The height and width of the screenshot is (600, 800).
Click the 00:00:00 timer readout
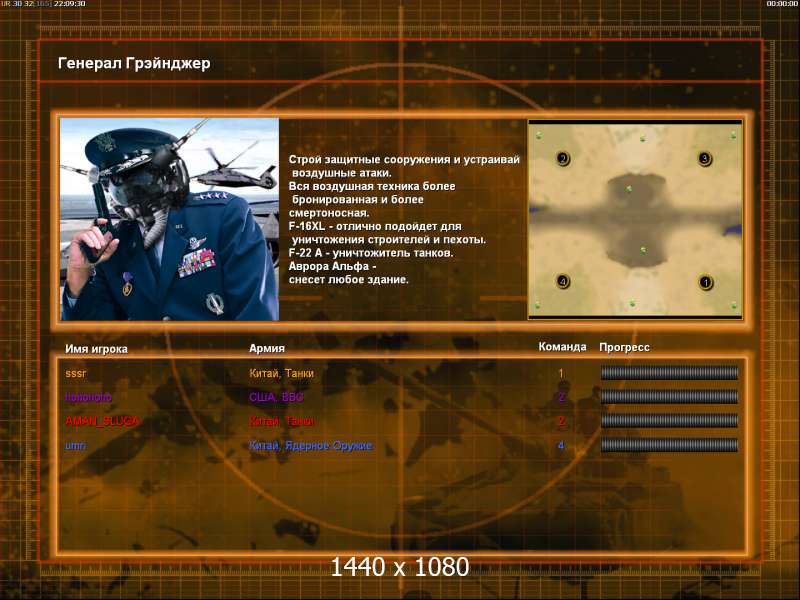[782, 4]
